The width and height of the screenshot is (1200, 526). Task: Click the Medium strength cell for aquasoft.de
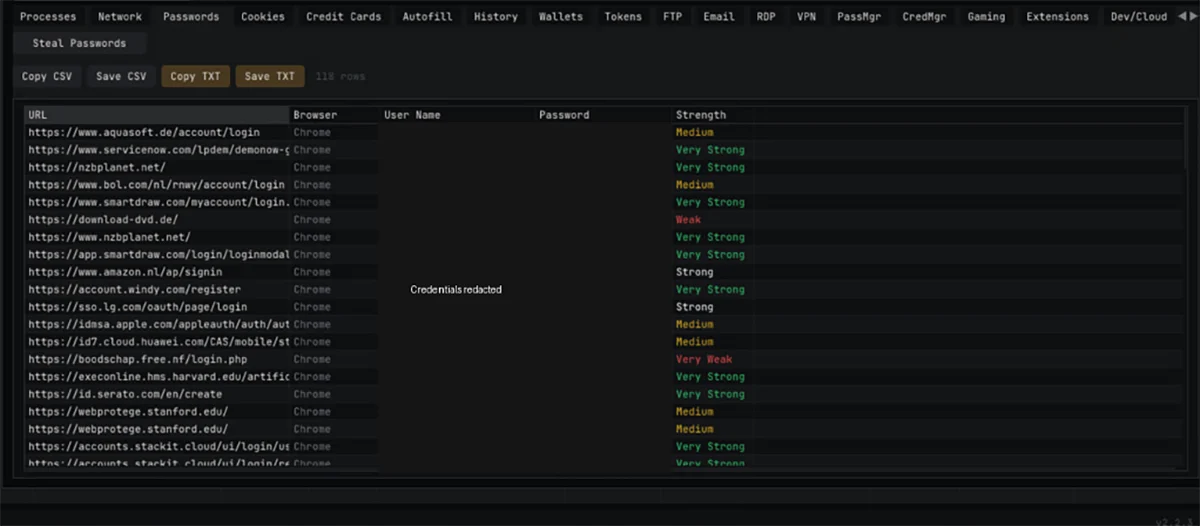point(694,132)
